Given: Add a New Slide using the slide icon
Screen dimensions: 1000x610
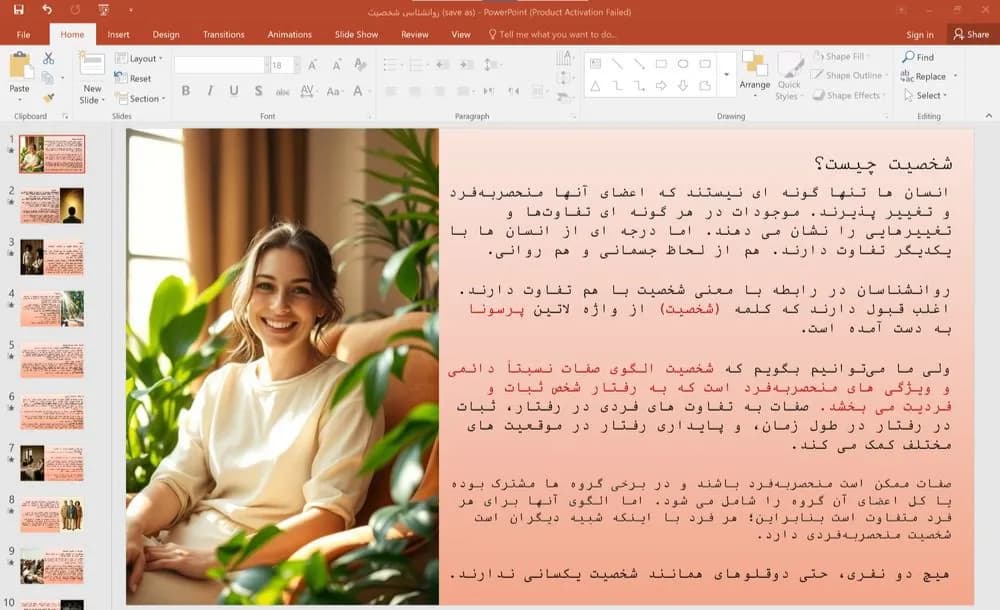Looking at the screenshot, I should (92, 66).
